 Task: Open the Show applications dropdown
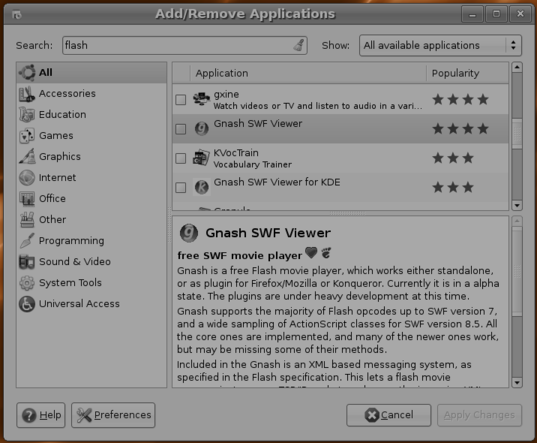point(440,45)
